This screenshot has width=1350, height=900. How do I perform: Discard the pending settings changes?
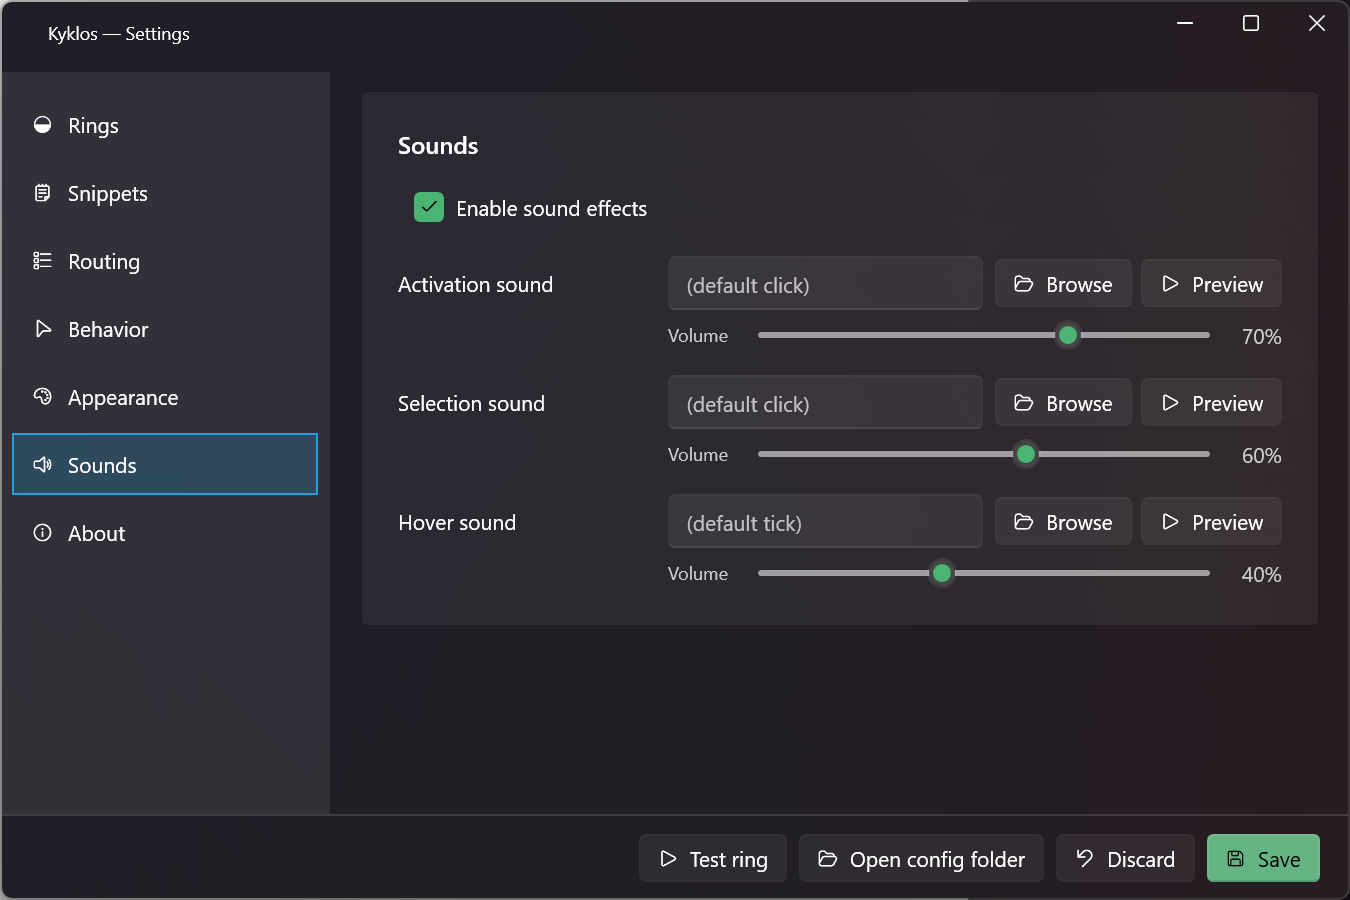coord(1125,859)
